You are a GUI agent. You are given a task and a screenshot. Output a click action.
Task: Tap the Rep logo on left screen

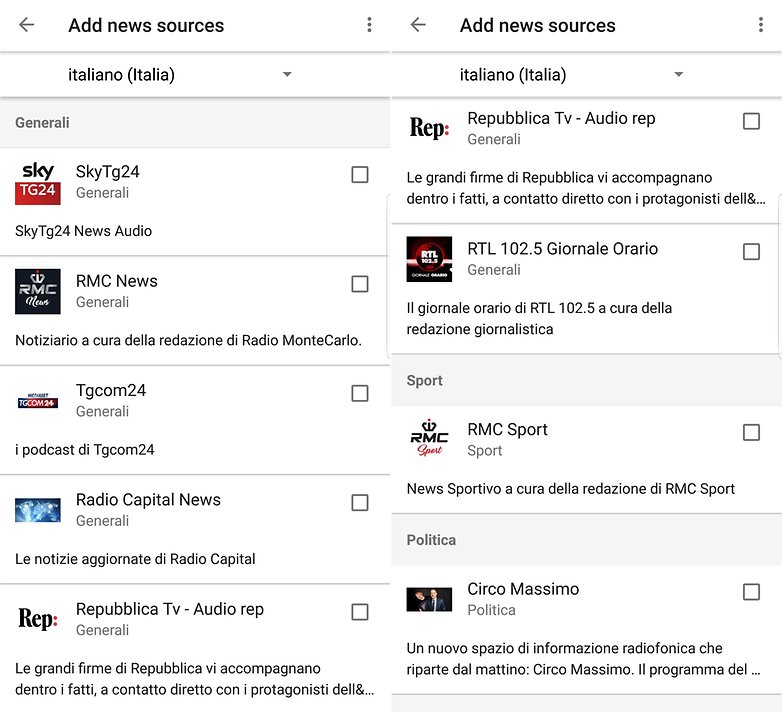tap(38, 619)
